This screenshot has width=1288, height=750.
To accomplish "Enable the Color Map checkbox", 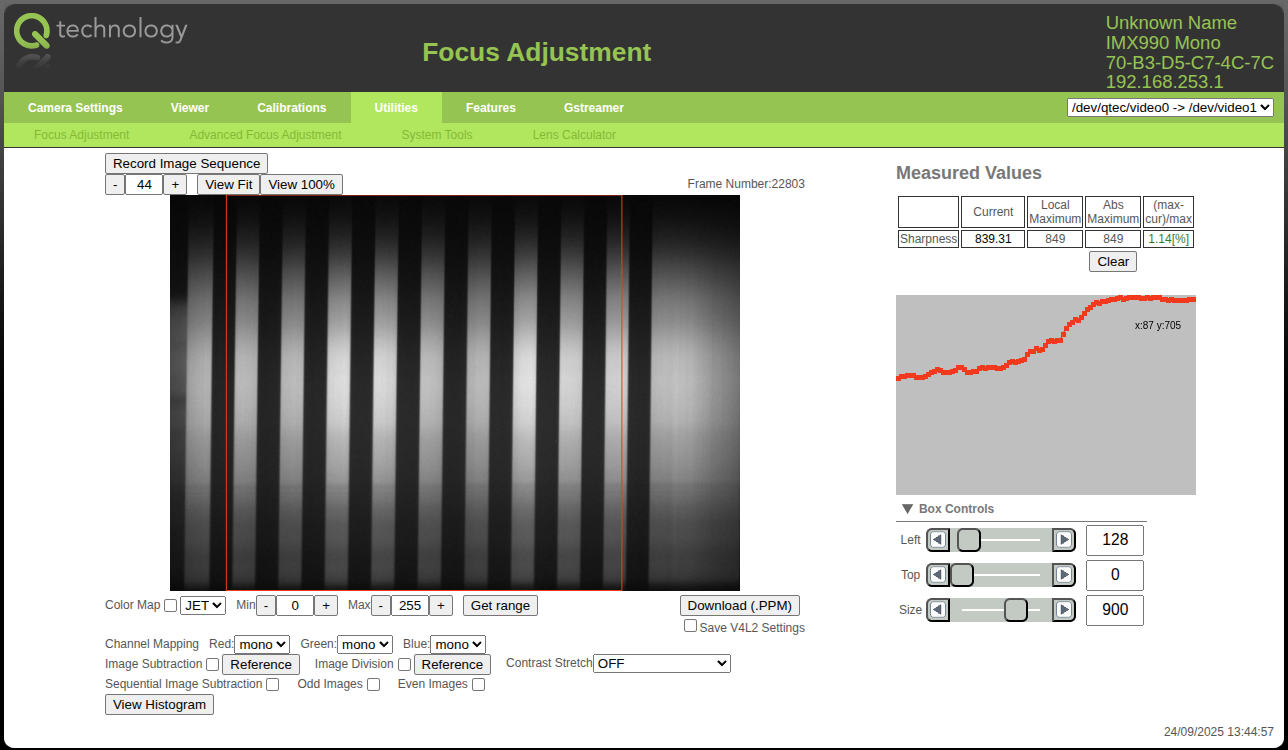I will 171,605.
